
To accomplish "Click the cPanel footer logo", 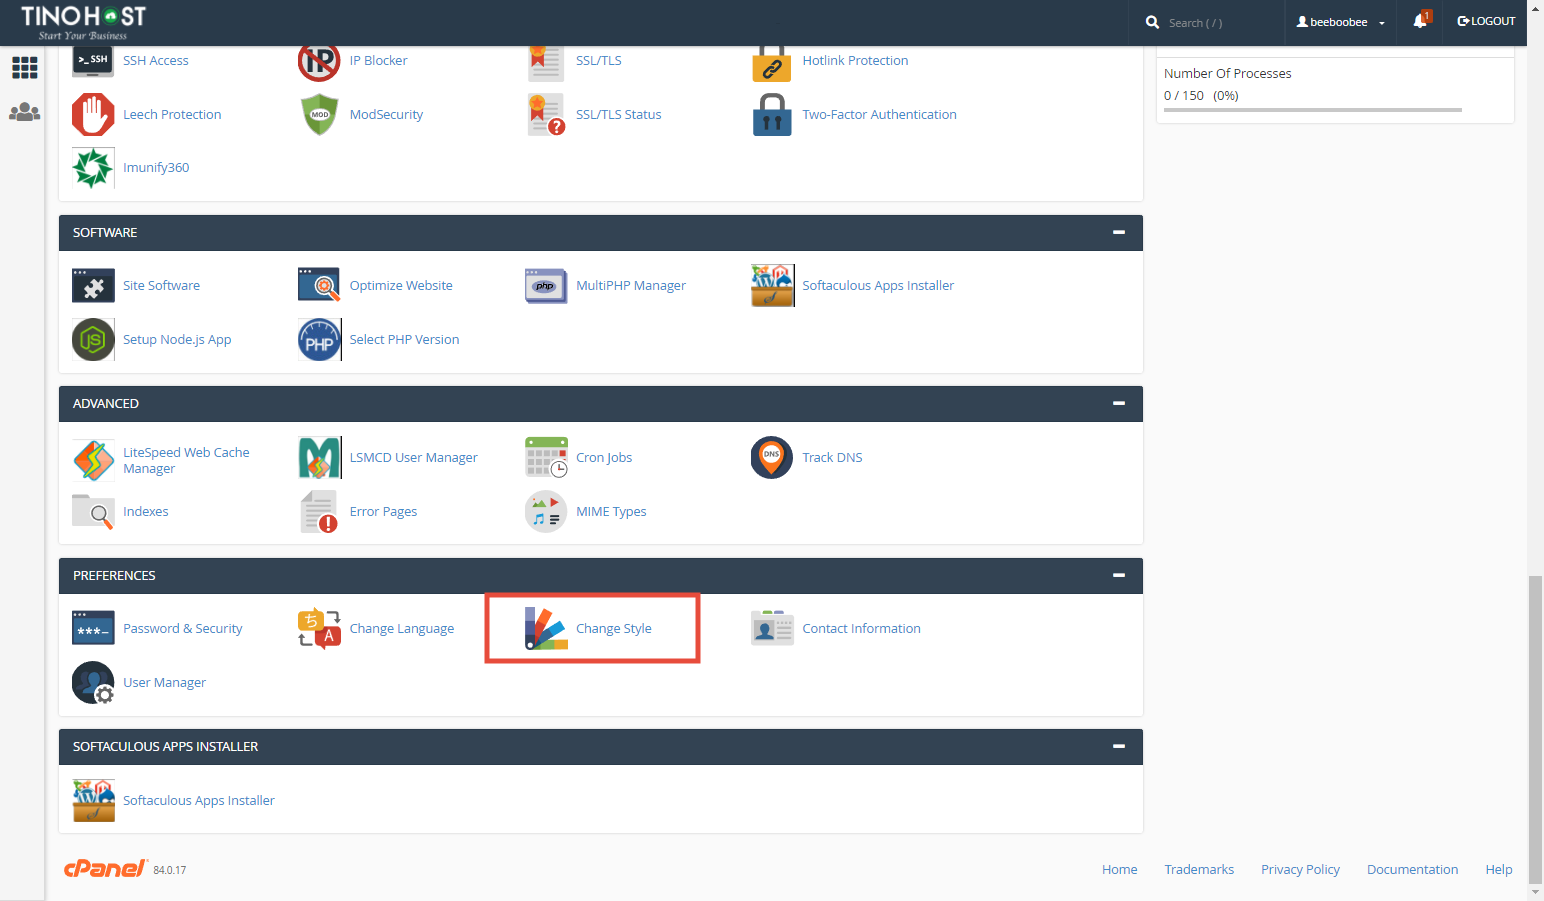I will point(105,869).
